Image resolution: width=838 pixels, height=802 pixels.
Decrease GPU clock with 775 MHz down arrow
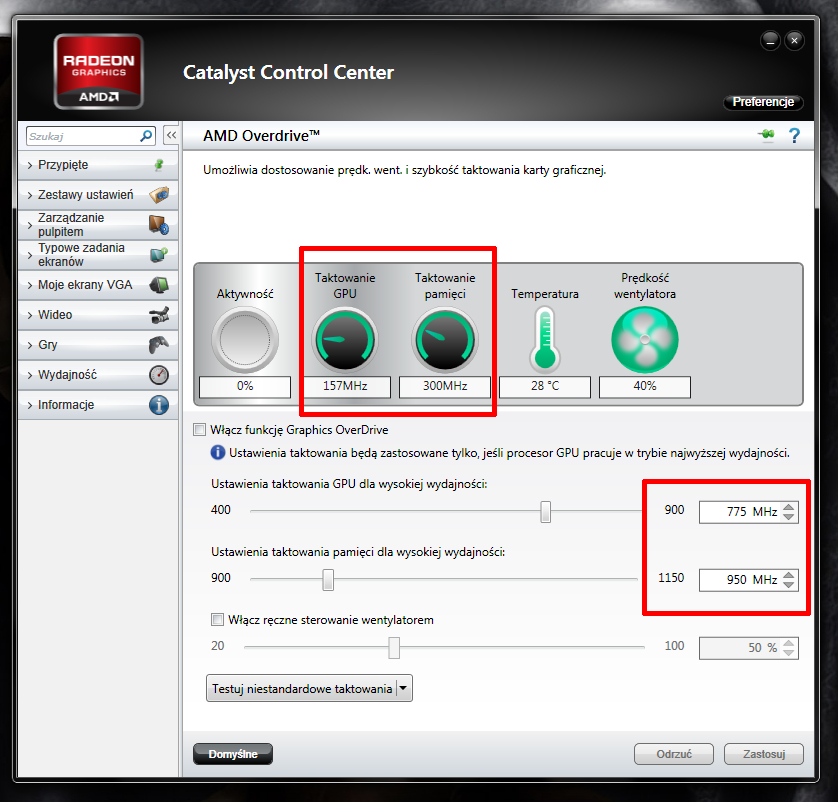[788, 517]
